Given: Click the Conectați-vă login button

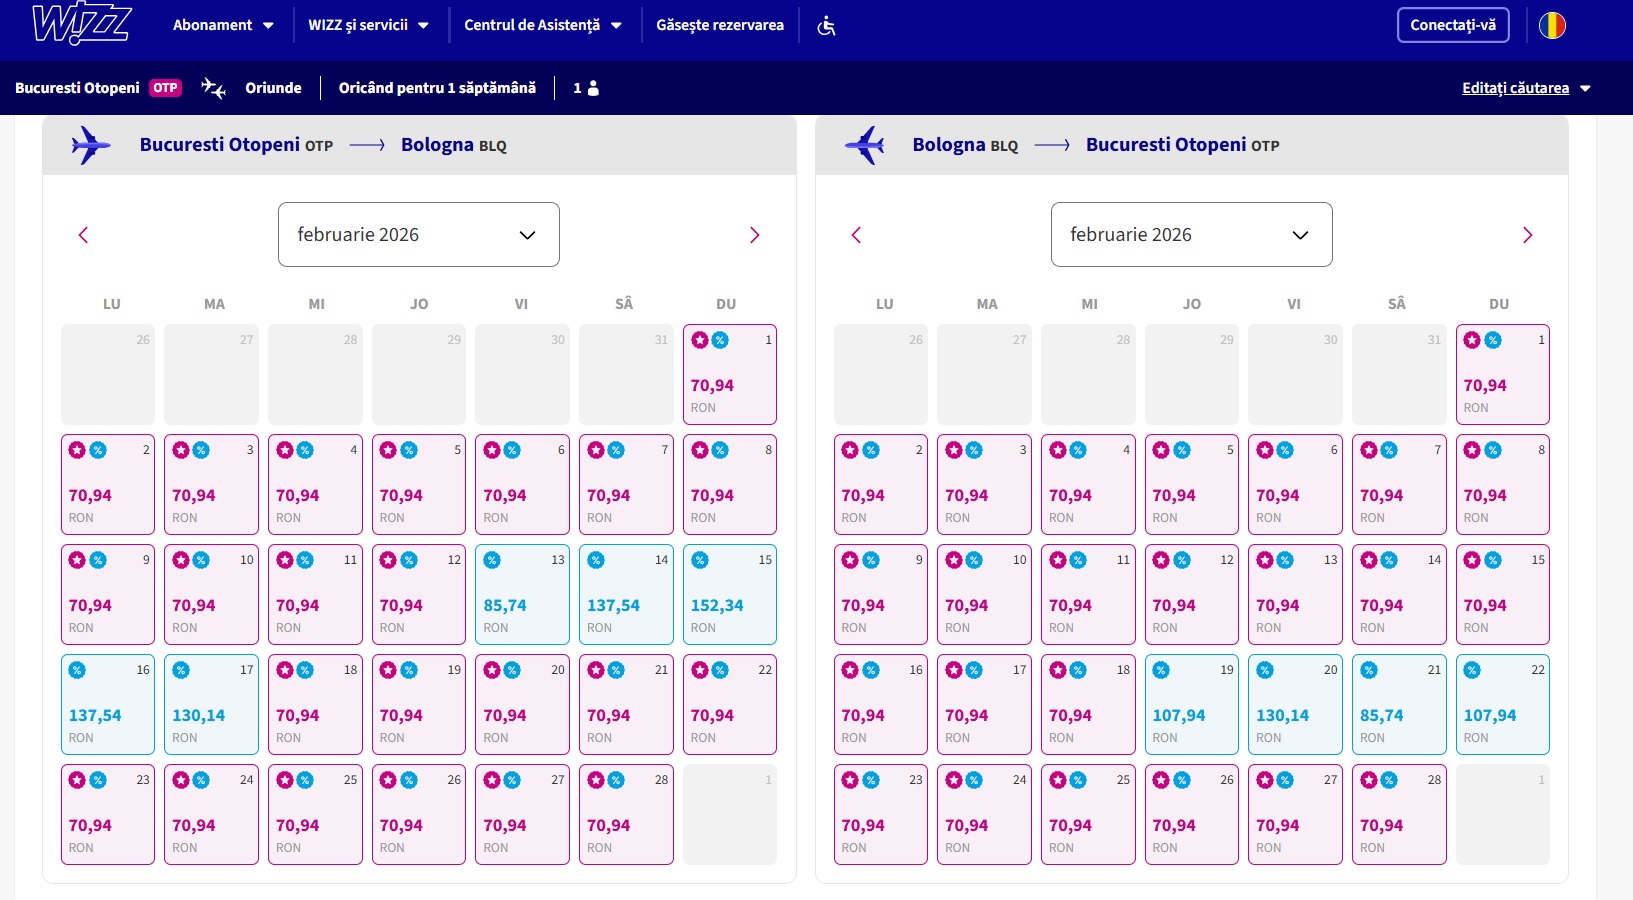Looking at the screenshot, I should click(x=1452, y=25).
